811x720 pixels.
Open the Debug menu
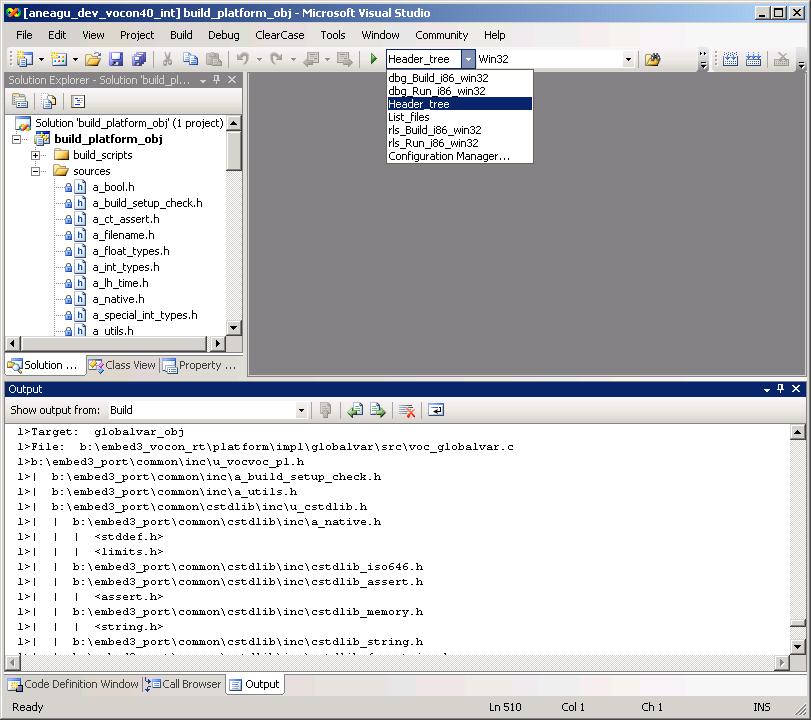tap(223, 35)
